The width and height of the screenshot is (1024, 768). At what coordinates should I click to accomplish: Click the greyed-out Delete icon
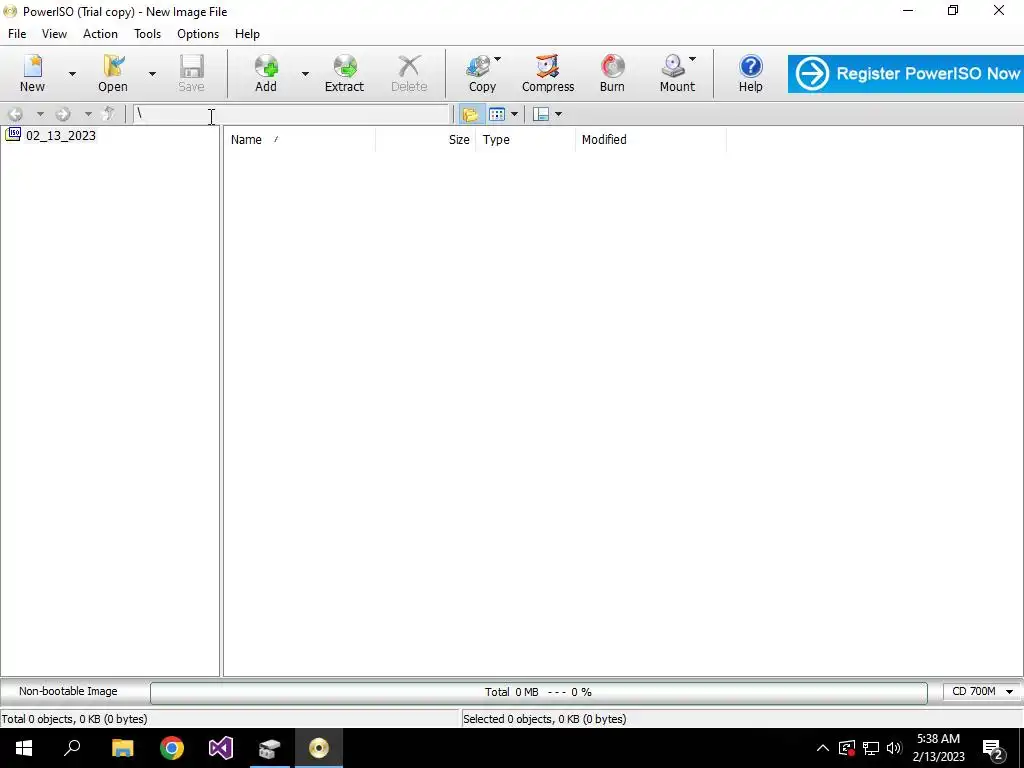409,73
